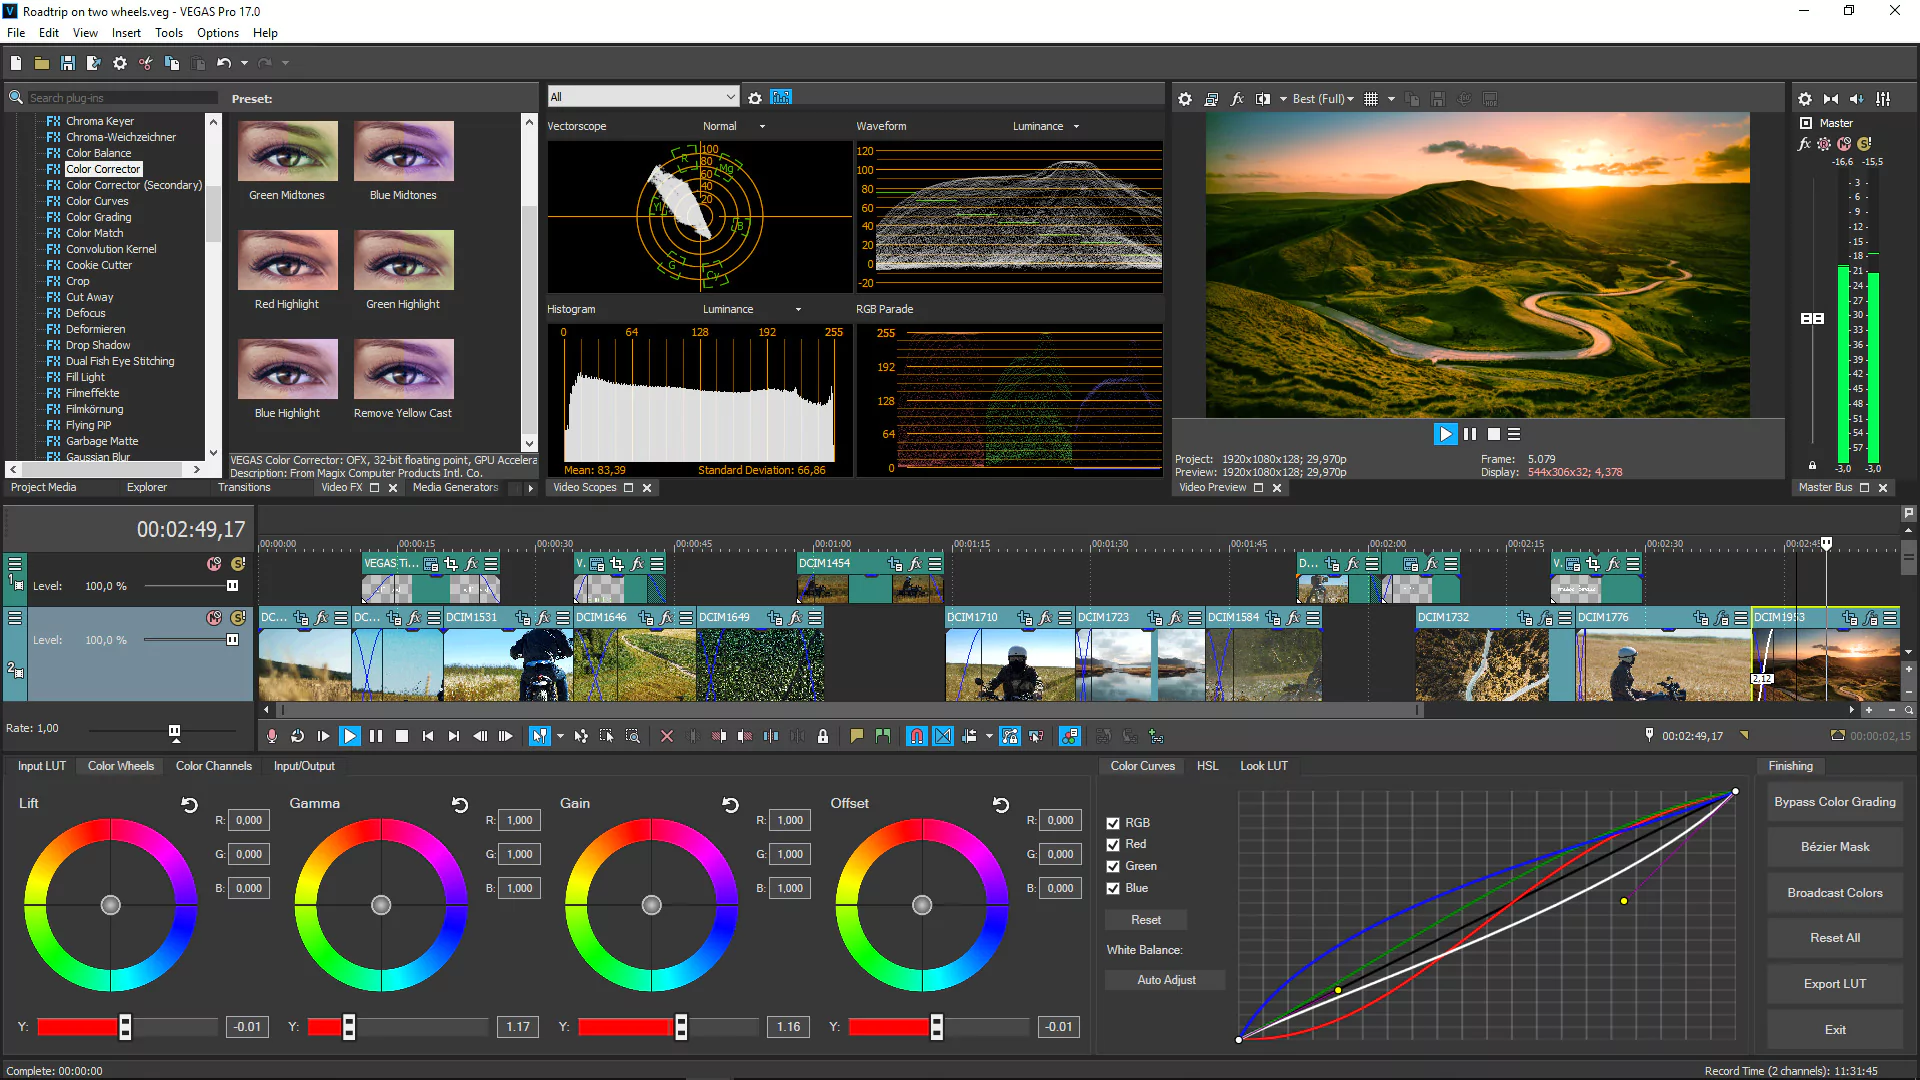Screen dimensions: 1920x1080
Task: Activate the Split tool on the timeline toolbar
Action: [771, 736]
